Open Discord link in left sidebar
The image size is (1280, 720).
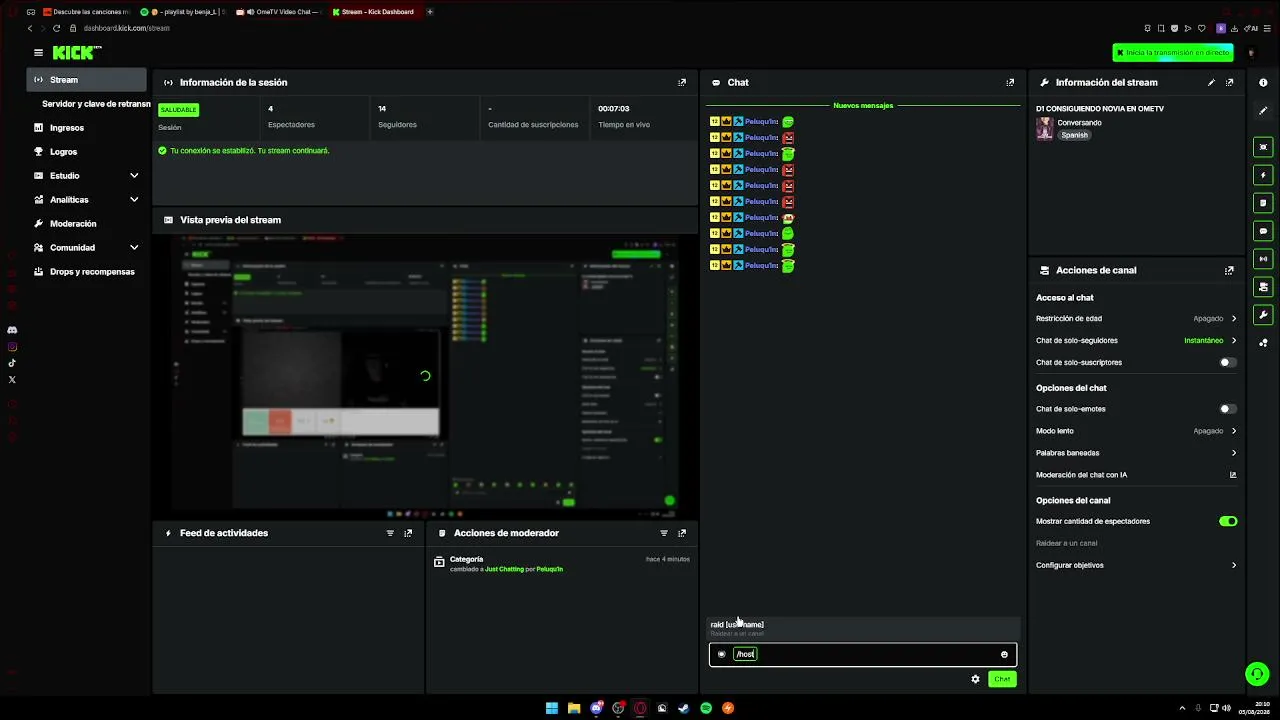pos(12,330)
